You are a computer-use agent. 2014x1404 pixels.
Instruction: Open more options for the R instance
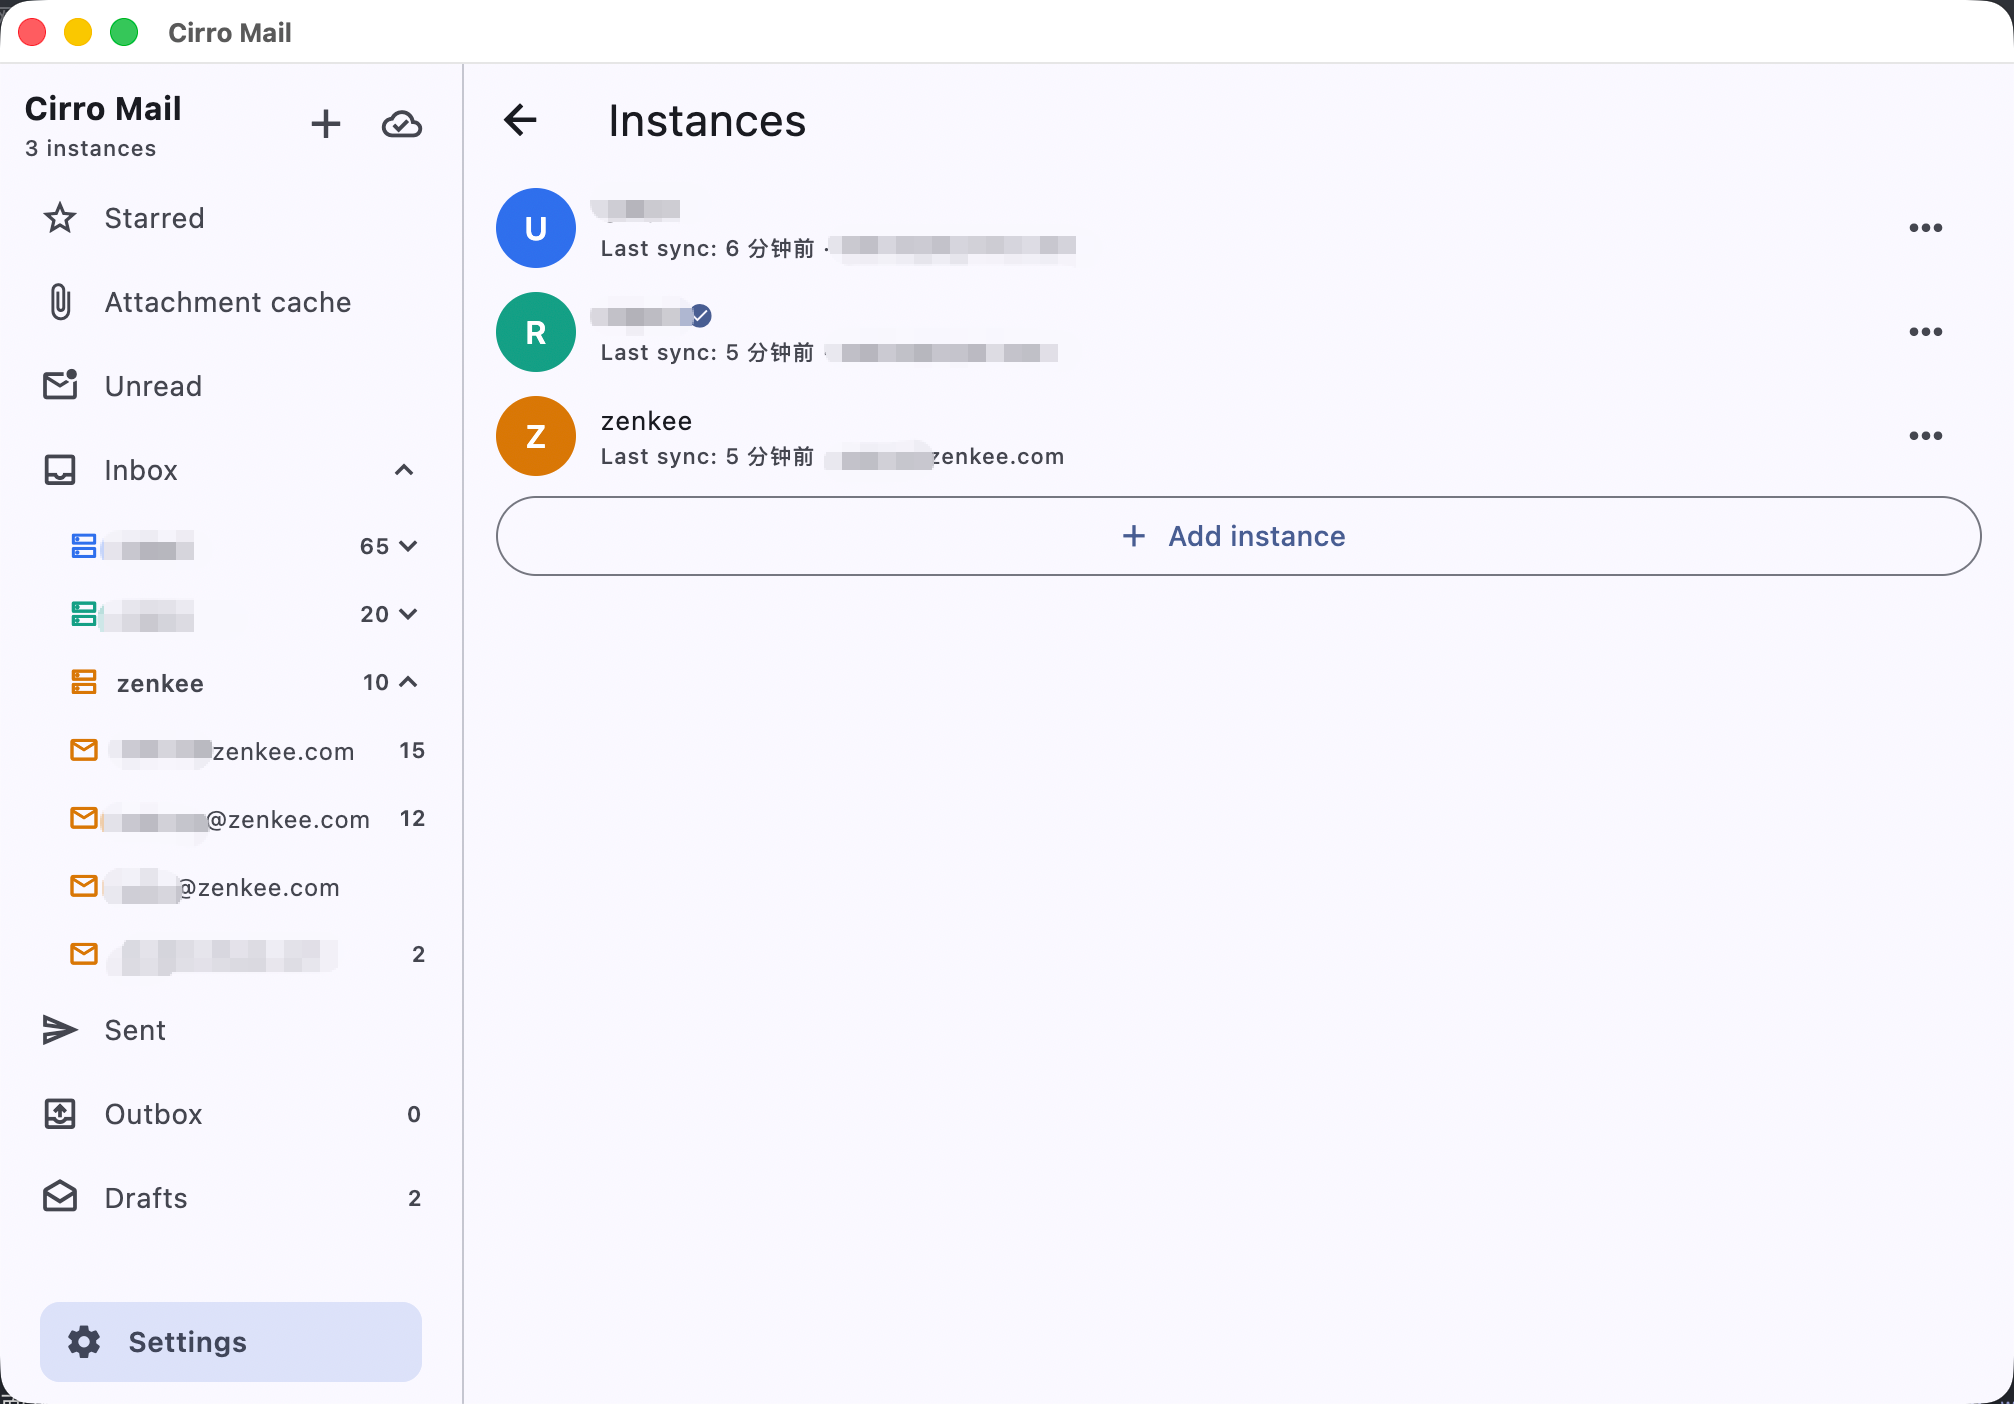tap(1925, 332)
